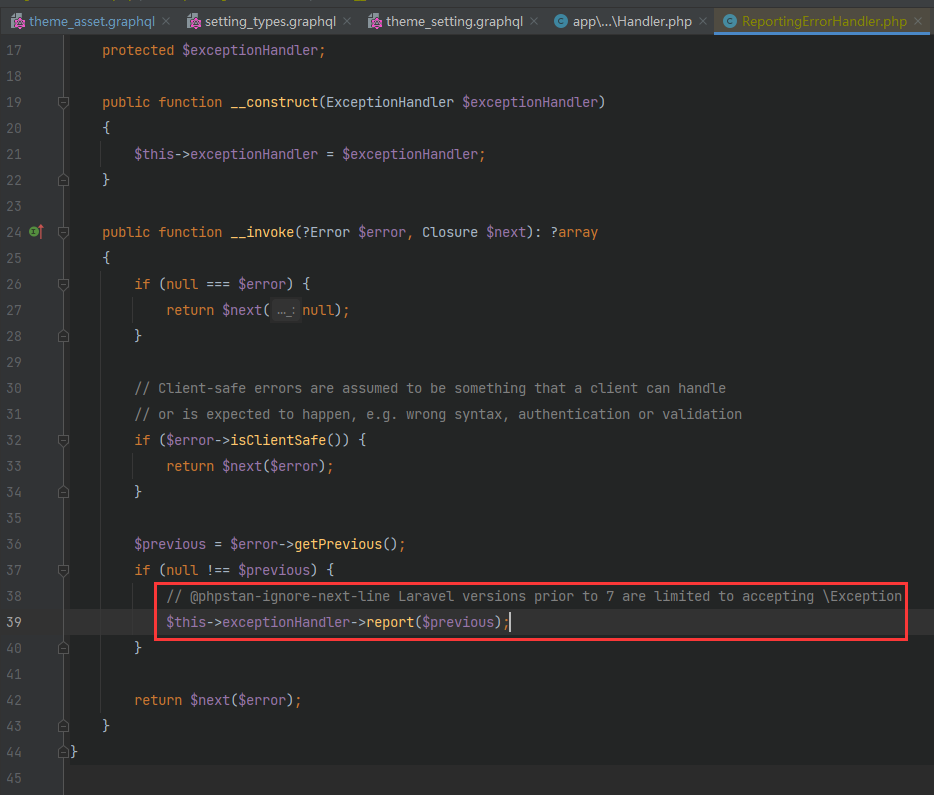Image resolution: width=934 pixels, height=795 pixels.
Task: Click the implements-method gutter icon on line 24
Action: (x=35, y=232)
